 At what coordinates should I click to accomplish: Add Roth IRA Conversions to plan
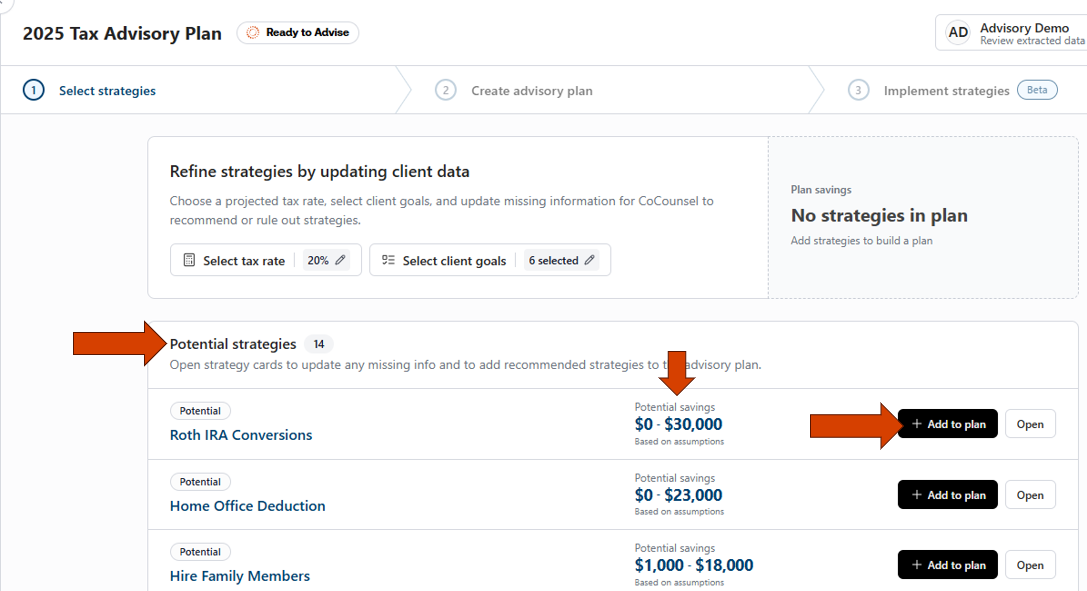(947, 424)
